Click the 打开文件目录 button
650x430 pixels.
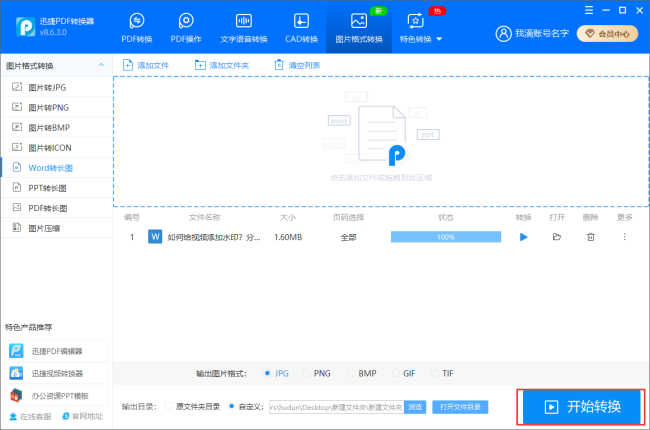[x=460, y=407]
